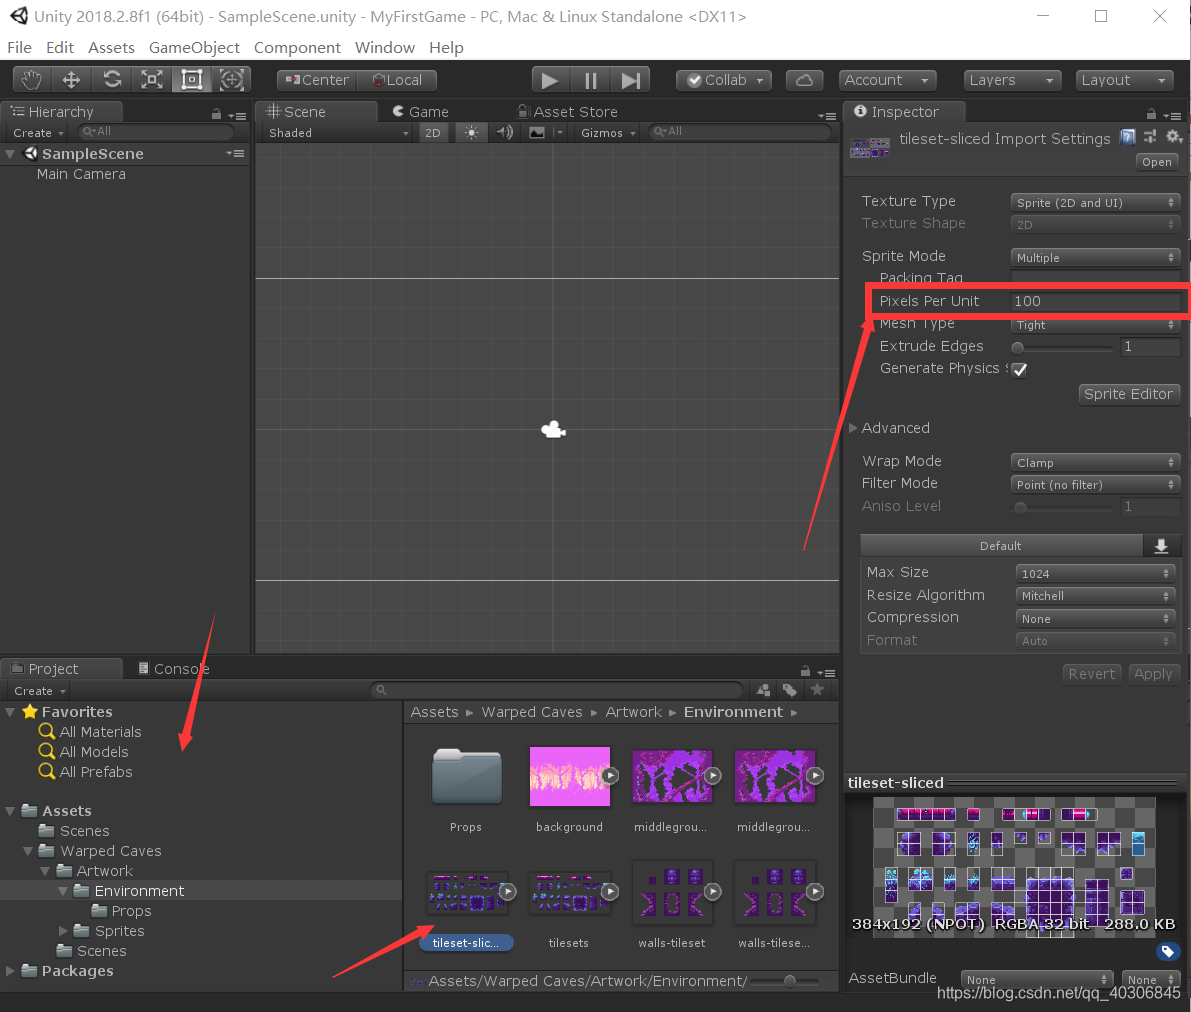Open Inspector preset selector icon
The image size is (1191, 1012).
click(x=1150, y=137)
